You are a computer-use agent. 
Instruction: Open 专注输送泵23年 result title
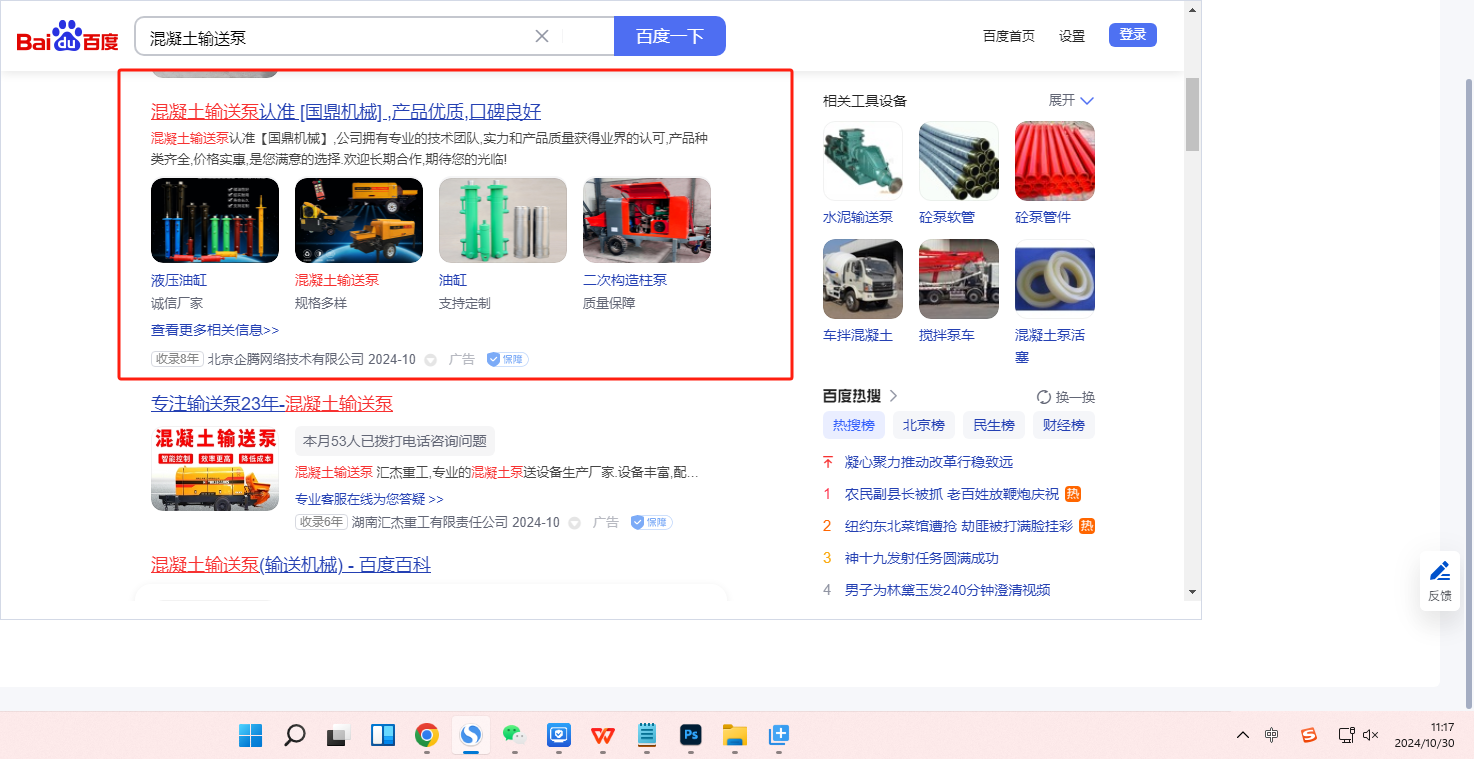[x=272, y=403]
